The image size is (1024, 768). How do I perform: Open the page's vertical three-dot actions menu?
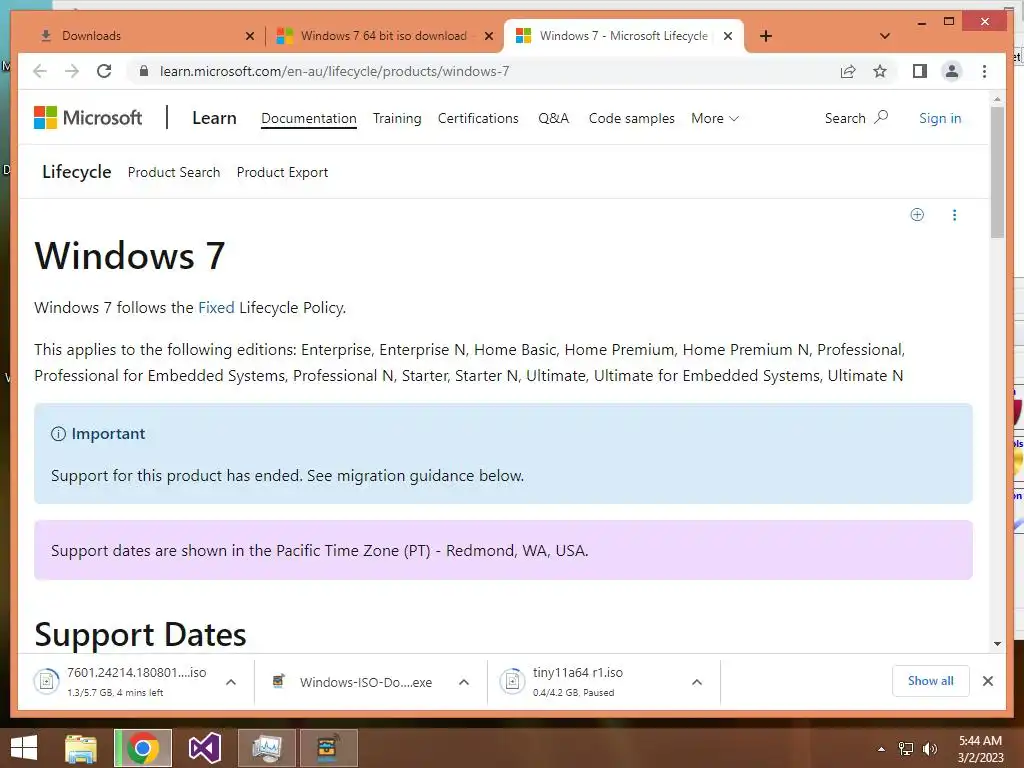pyautogui.click(x=954, y=215)
